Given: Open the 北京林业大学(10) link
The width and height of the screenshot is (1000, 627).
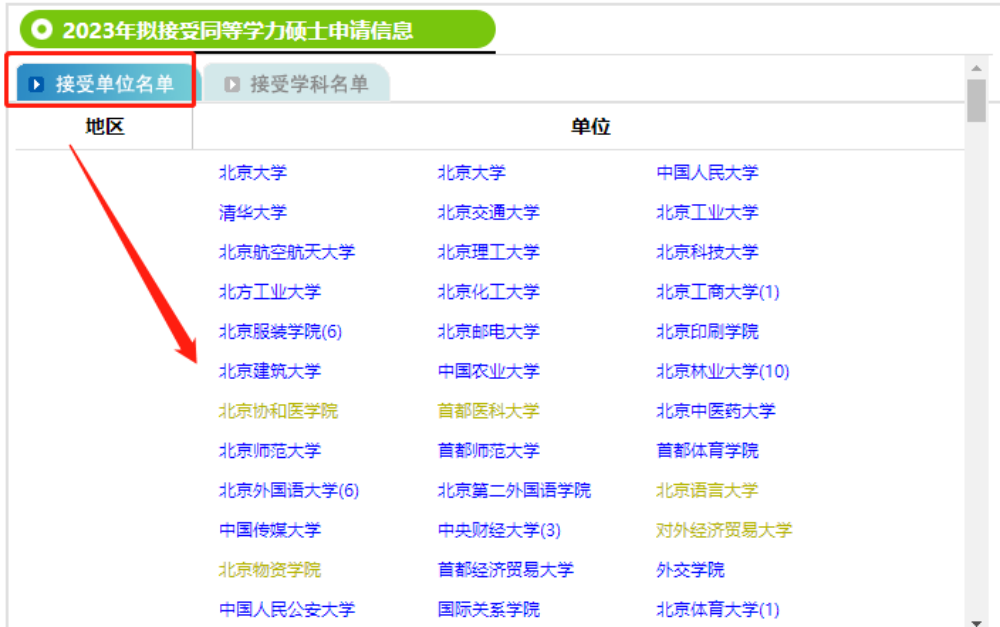Looking at the screenshot, I should click(x=723, y=371).
